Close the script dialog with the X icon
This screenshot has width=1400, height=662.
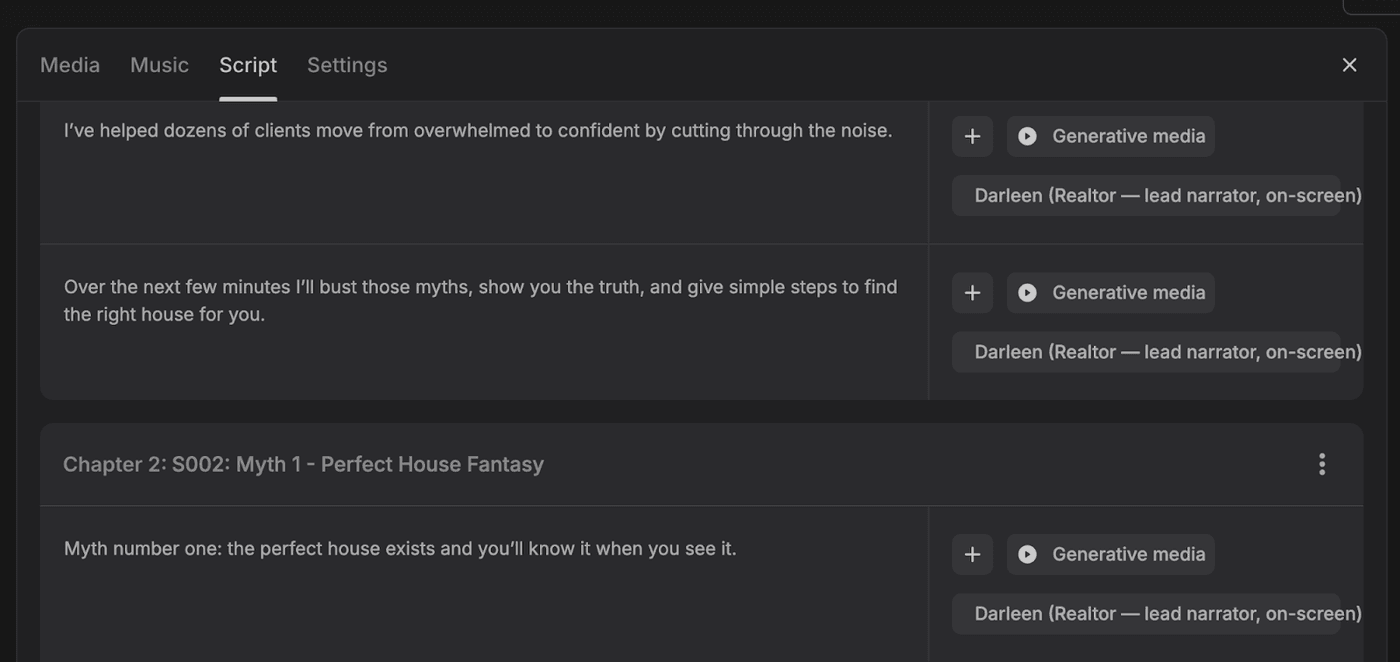pos(1349,65)
